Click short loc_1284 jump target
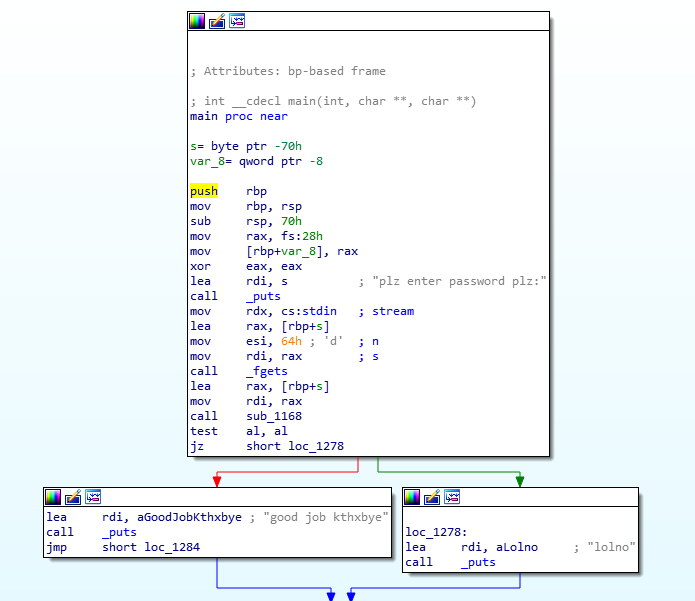Screen dimensions: 695x601 coord(151,547)
